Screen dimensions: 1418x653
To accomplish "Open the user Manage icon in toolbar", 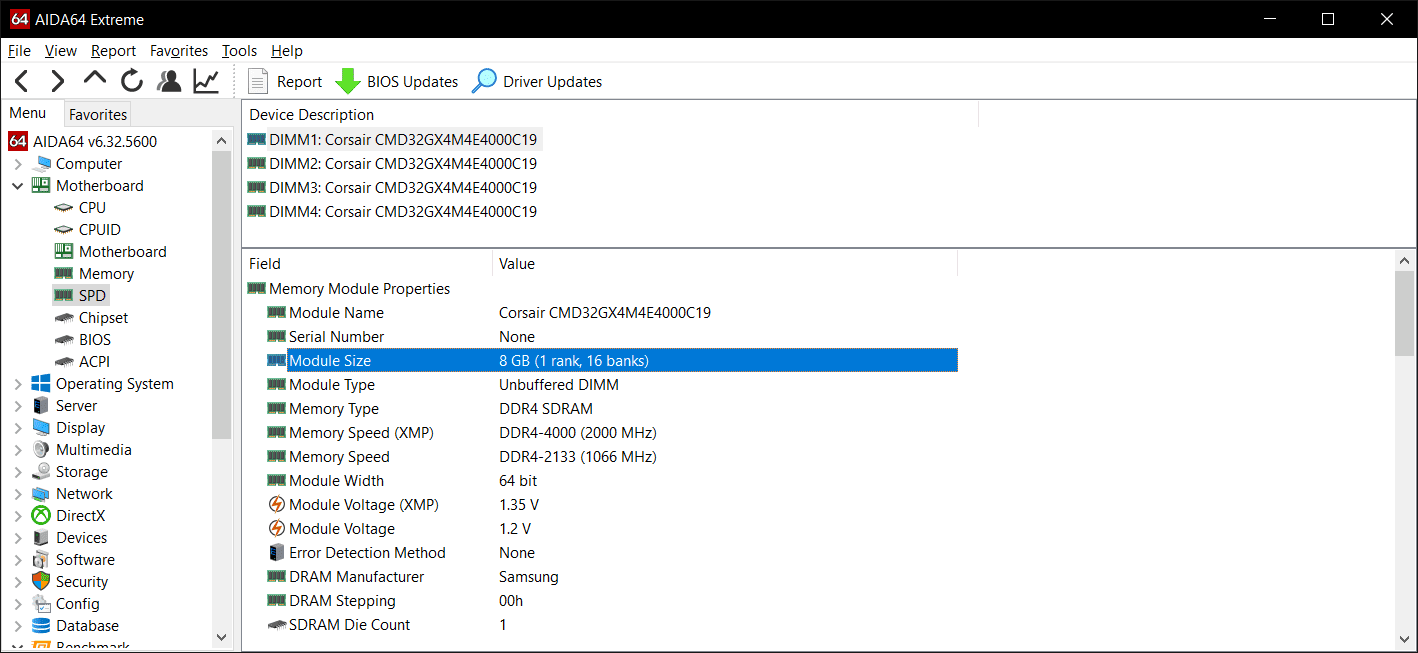I will [169, 81].
